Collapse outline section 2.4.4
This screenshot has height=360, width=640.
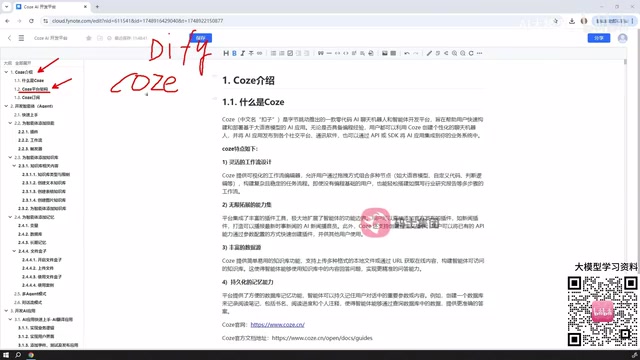click(14, 251)
